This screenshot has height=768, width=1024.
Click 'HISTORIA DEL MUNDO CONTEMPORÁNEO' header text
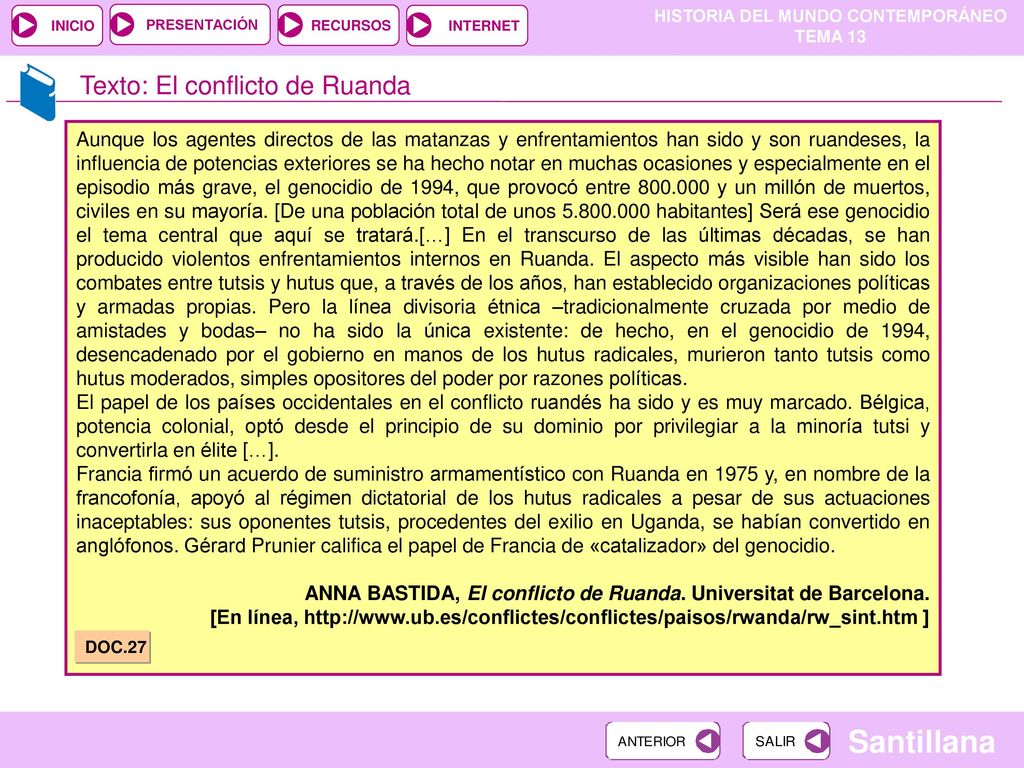click(830, 16)
